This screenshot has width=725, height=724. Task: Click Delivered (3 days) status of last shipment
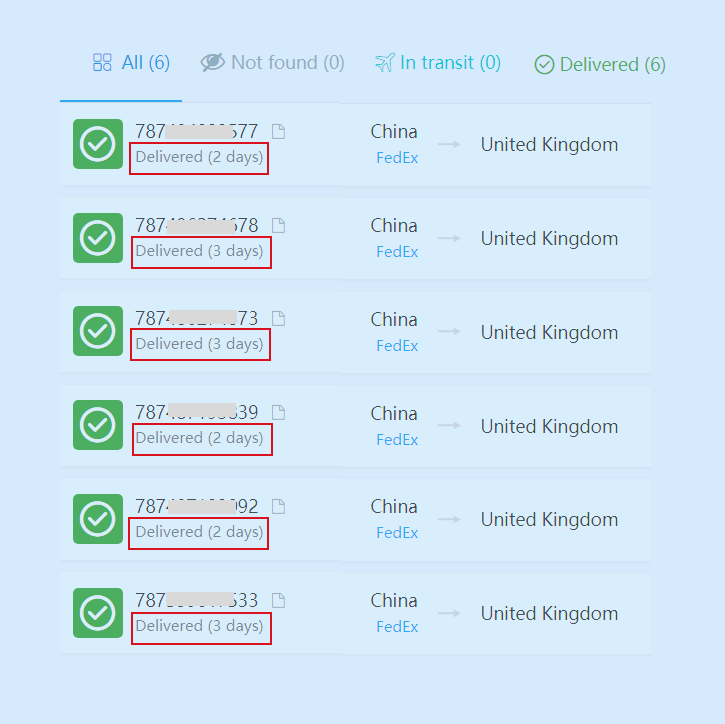pyautogui.click(x=199, y=626)
